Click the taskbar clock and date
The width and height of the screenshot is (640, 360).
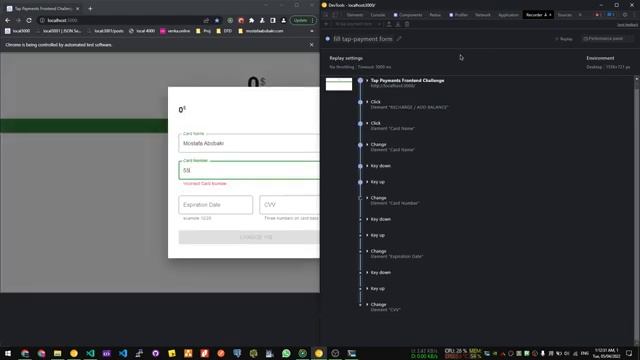click(x=607, y=353)
